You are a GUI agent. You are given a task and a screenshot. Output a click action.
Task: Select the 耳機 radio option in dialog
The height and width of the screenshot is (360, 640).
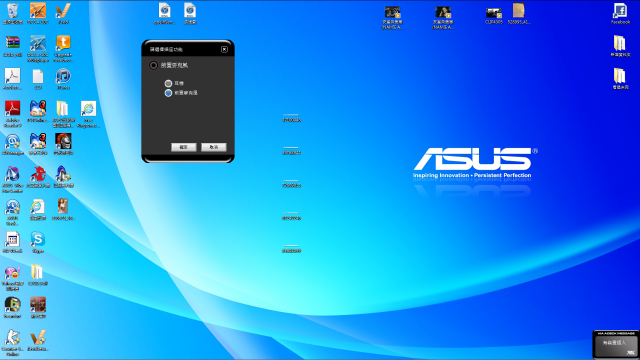pyautogui.click(x=168, y=83)
